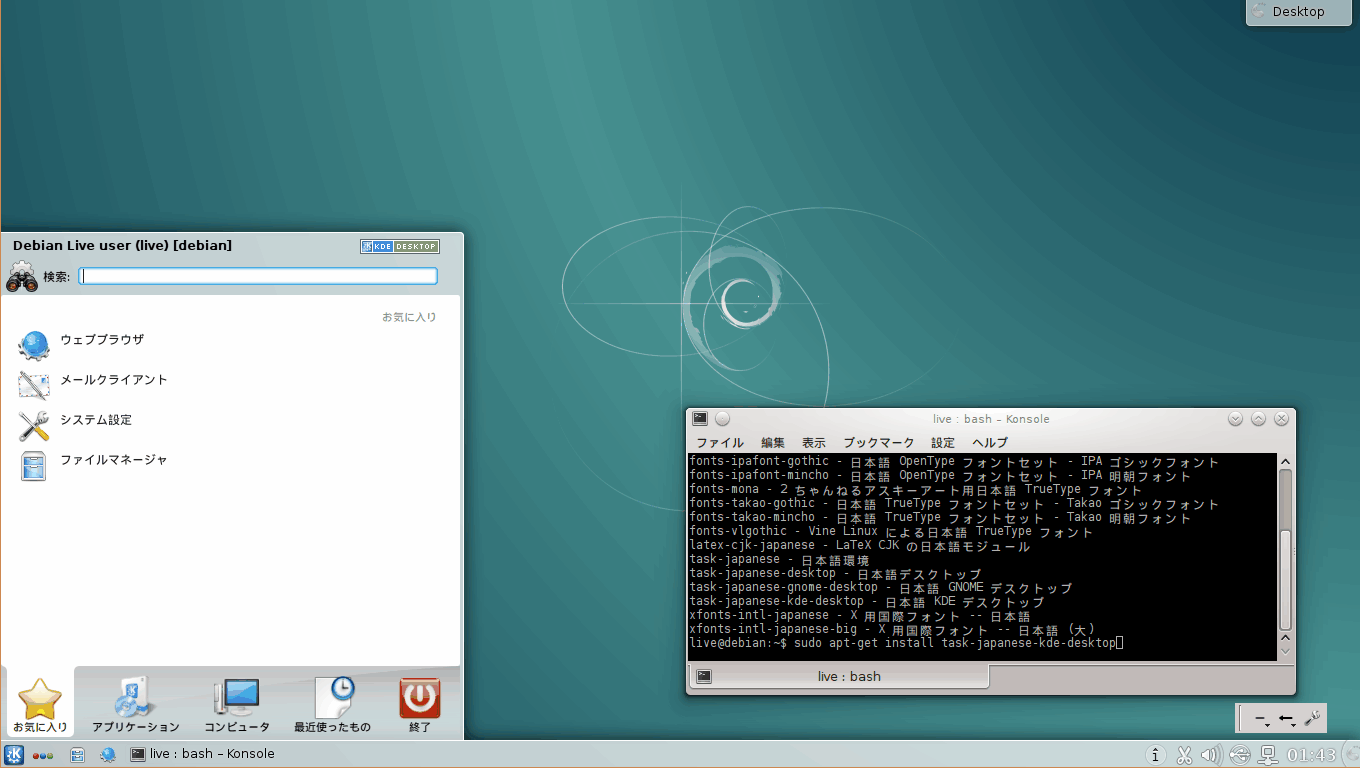Launch メールクライアント from favorites
Image resolution: width=1360 pixels, height=768 pixels.
(231, 384)
